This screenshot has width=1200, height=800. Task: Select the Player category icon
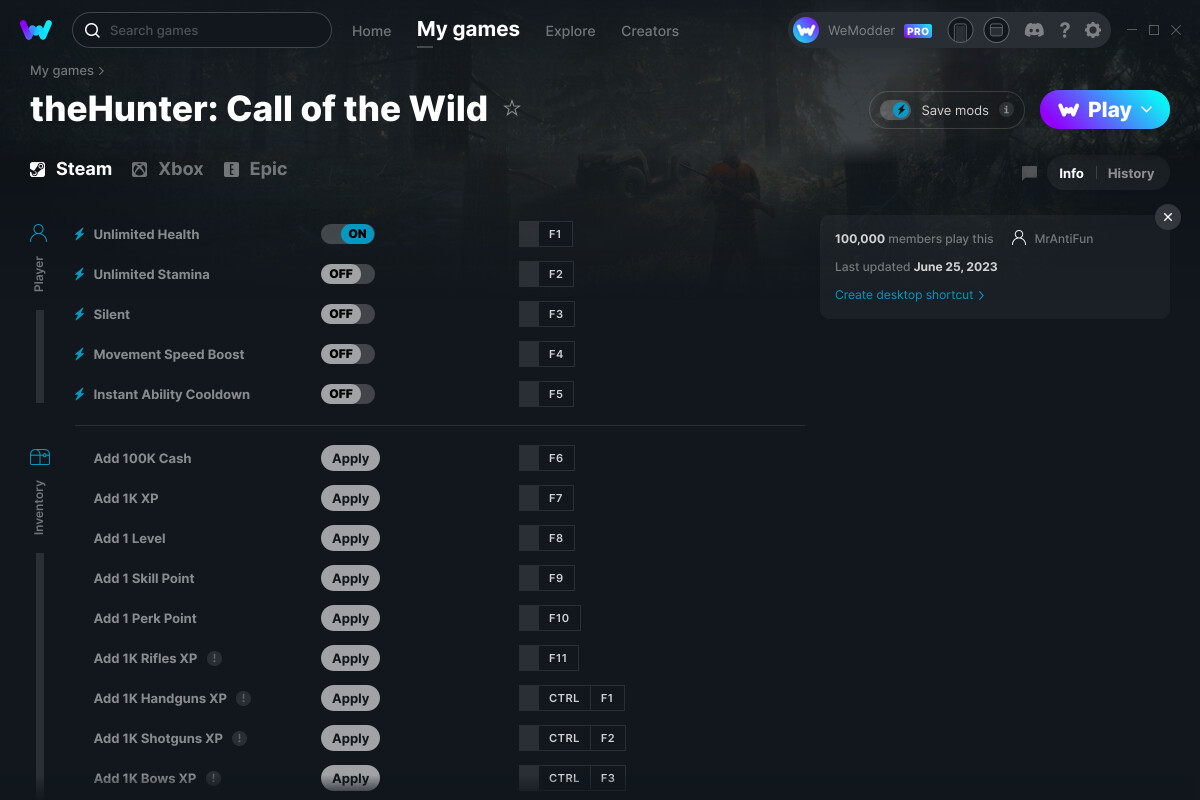click(39, 233)
